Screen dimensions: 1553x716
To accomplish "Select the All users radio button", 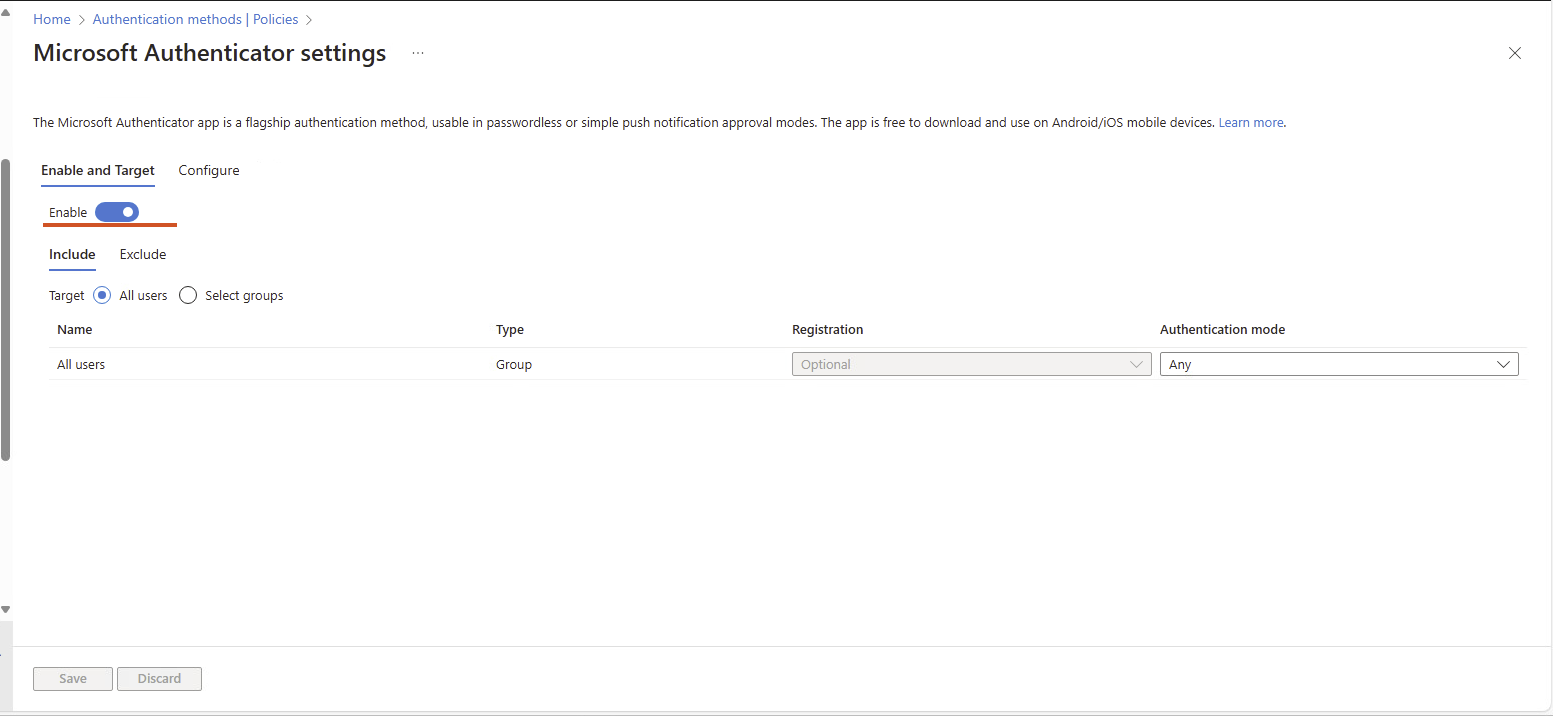I will coord(102,295).
